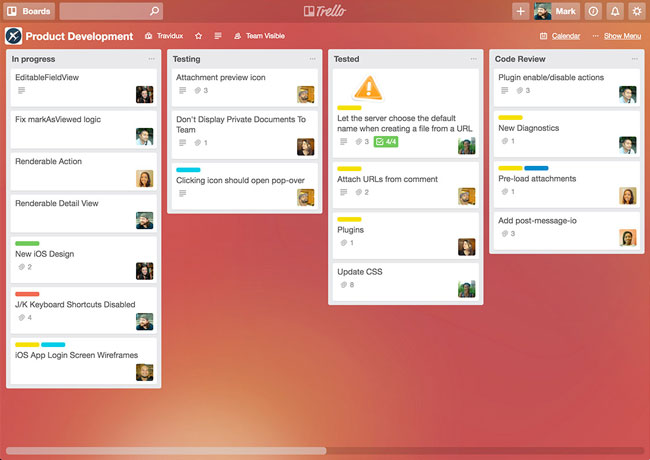
Task: Click description icon on EditableFieldView card
Action: pos(22,90)
